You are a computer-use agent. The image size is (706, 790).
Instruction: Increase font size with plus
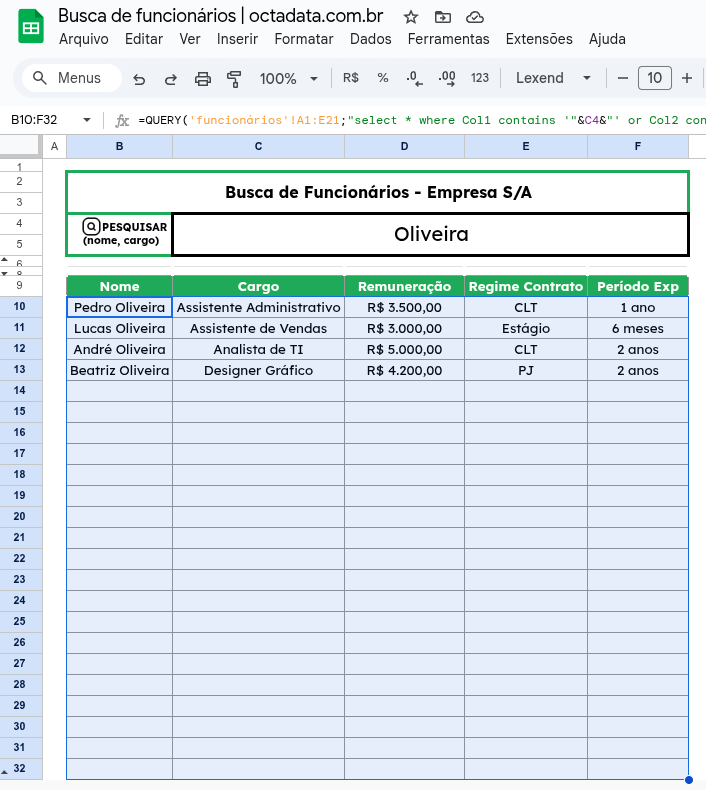click(687, 78)
